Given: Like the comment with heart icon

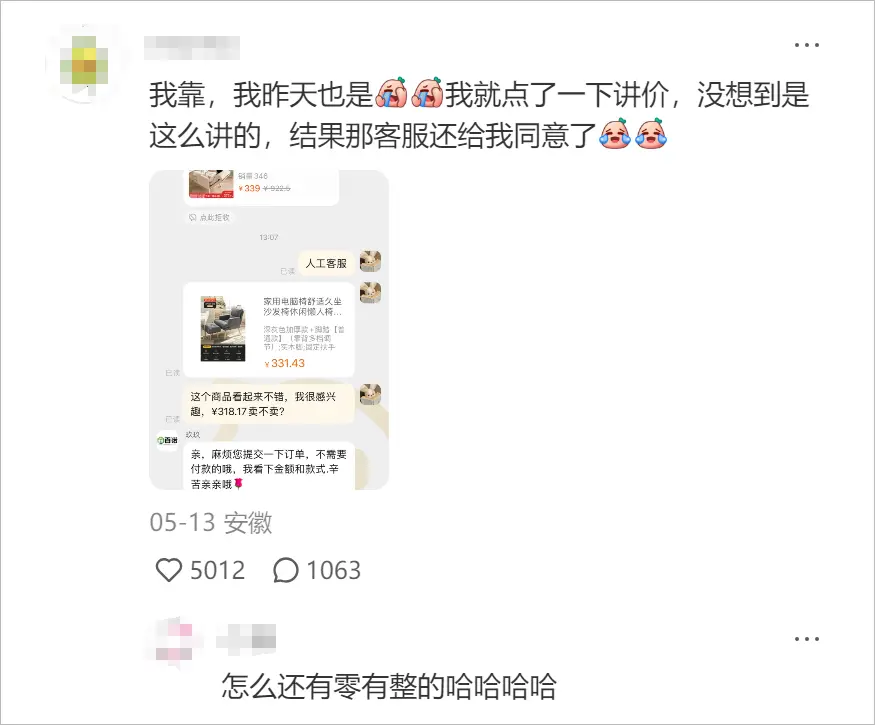Looking at the screenshot, I should [x=169, y=570].
